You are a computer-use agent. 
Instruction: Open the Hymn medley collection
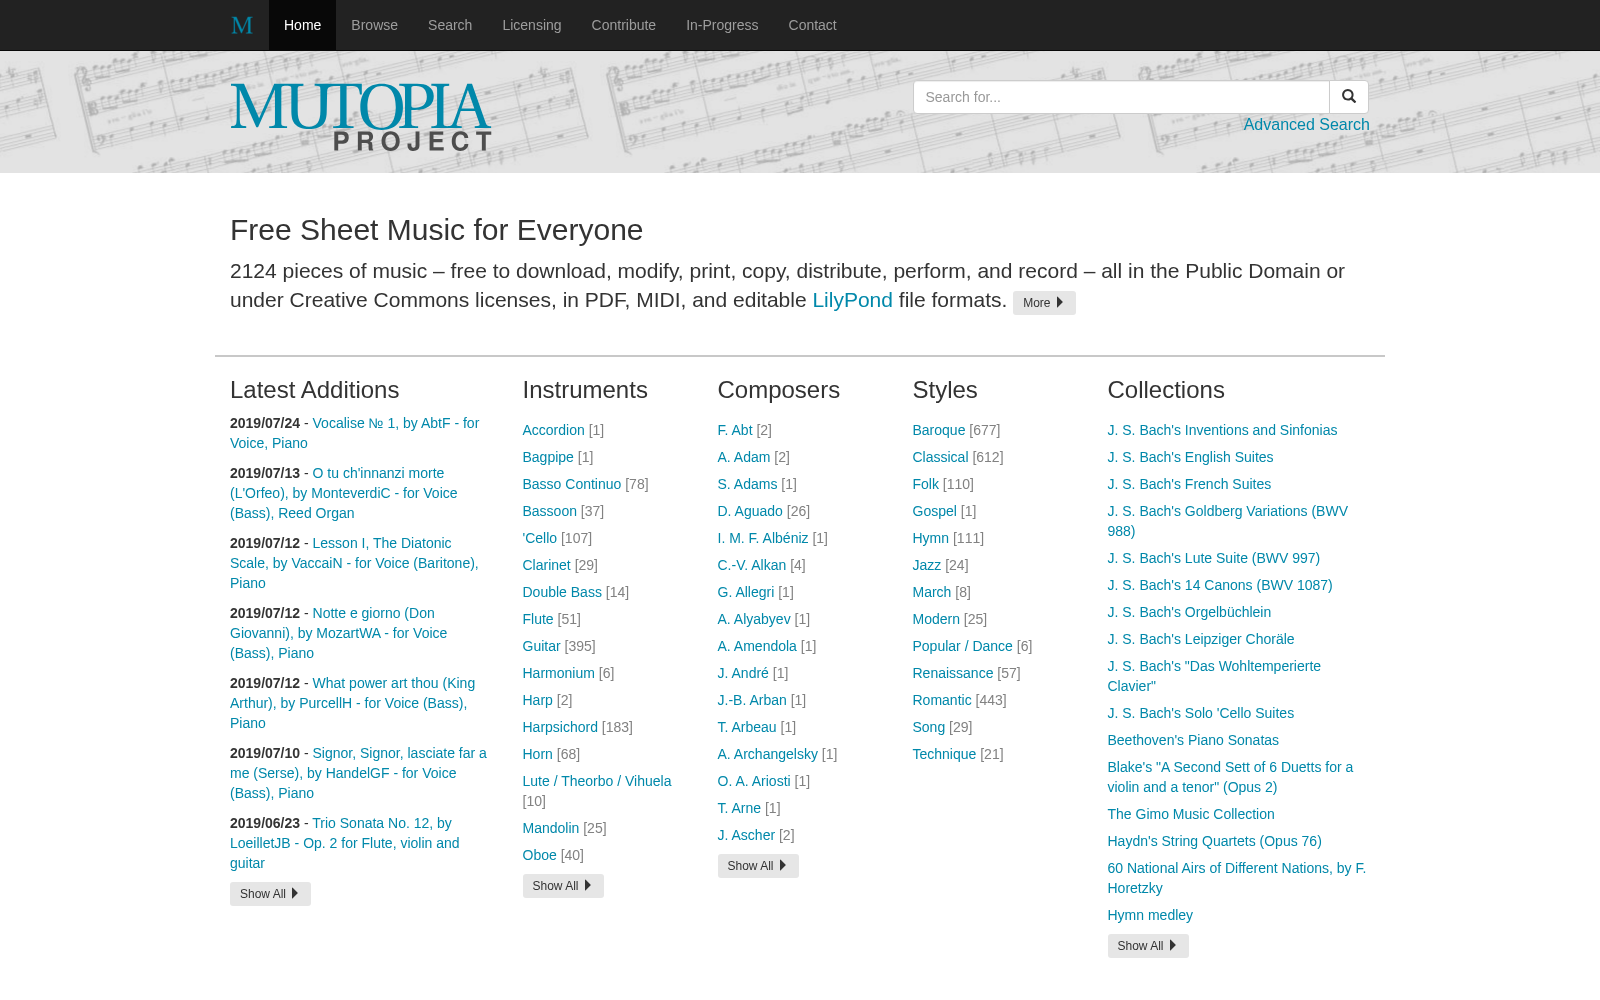1150,915
